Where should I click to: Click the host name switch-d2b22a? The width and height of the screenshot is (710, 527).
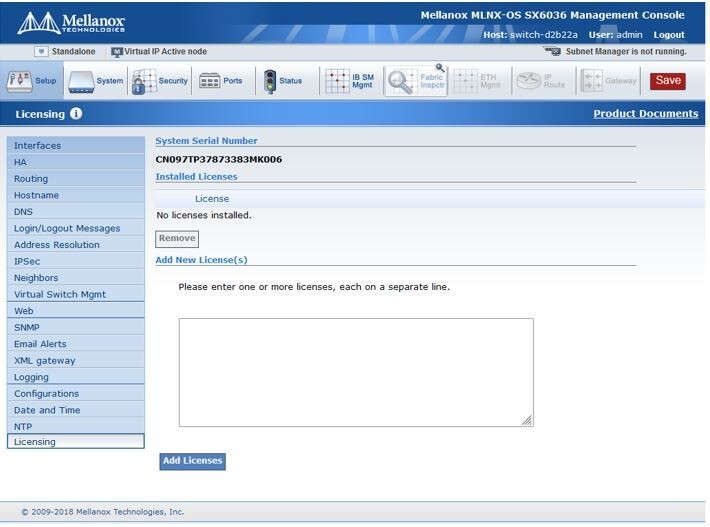tap(544, 35)
